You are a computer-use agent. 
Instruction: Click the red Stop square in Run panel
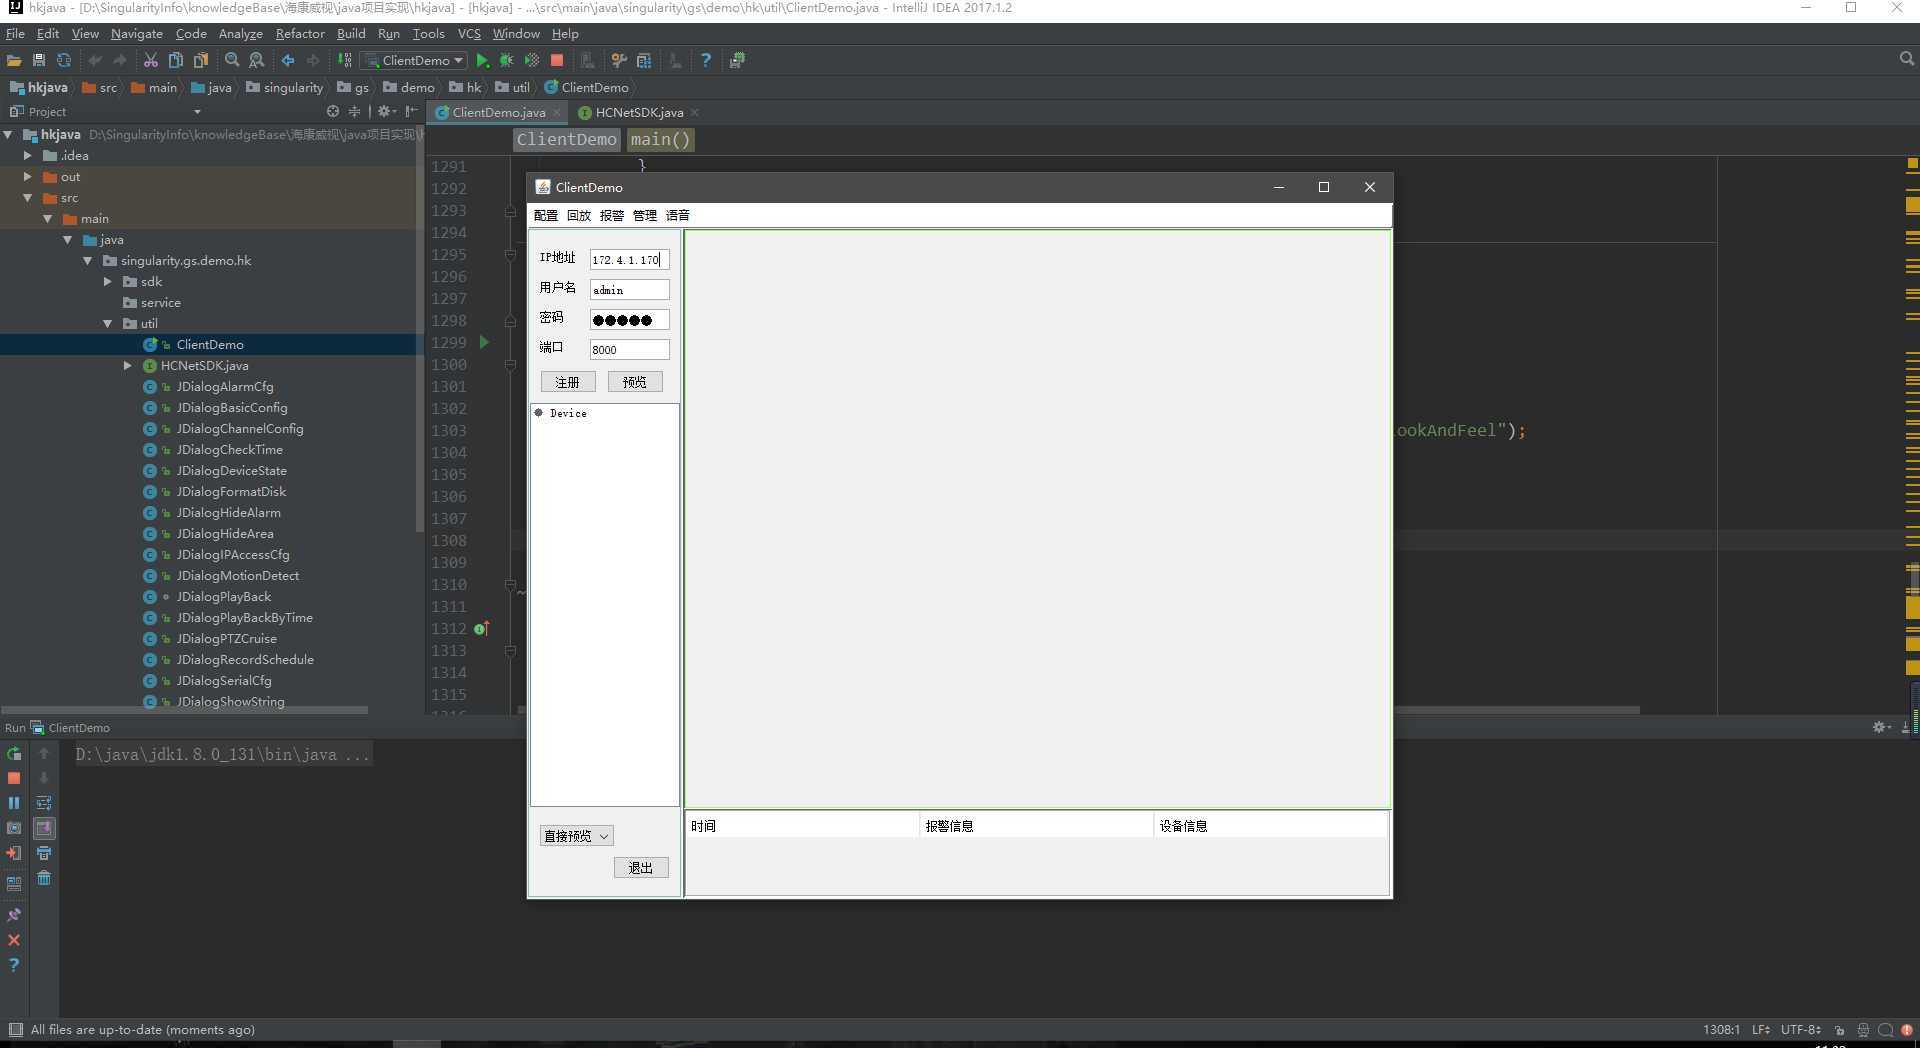pyautogui.click(x=14, y=778)
